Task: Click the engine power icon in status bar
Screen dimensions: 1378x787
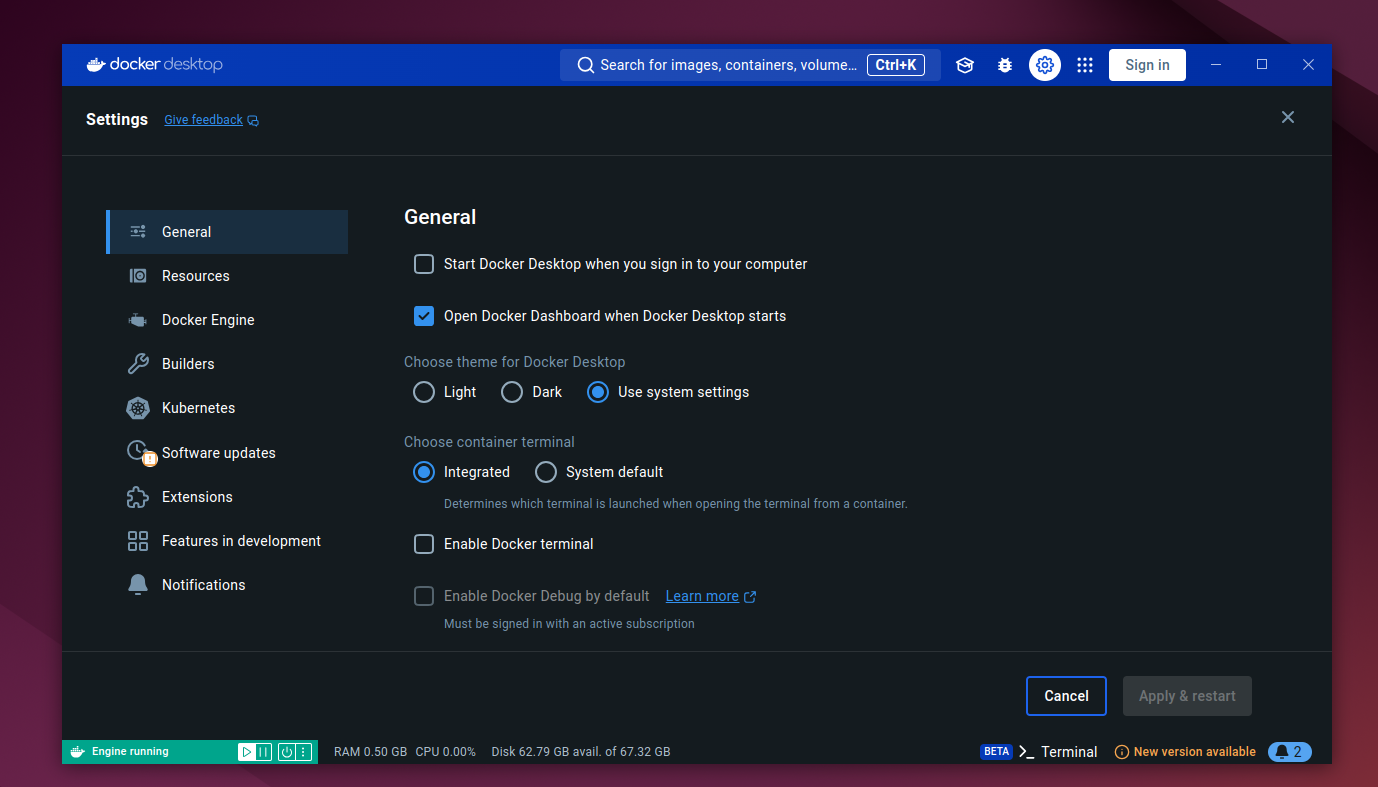Action: point(286,752)
